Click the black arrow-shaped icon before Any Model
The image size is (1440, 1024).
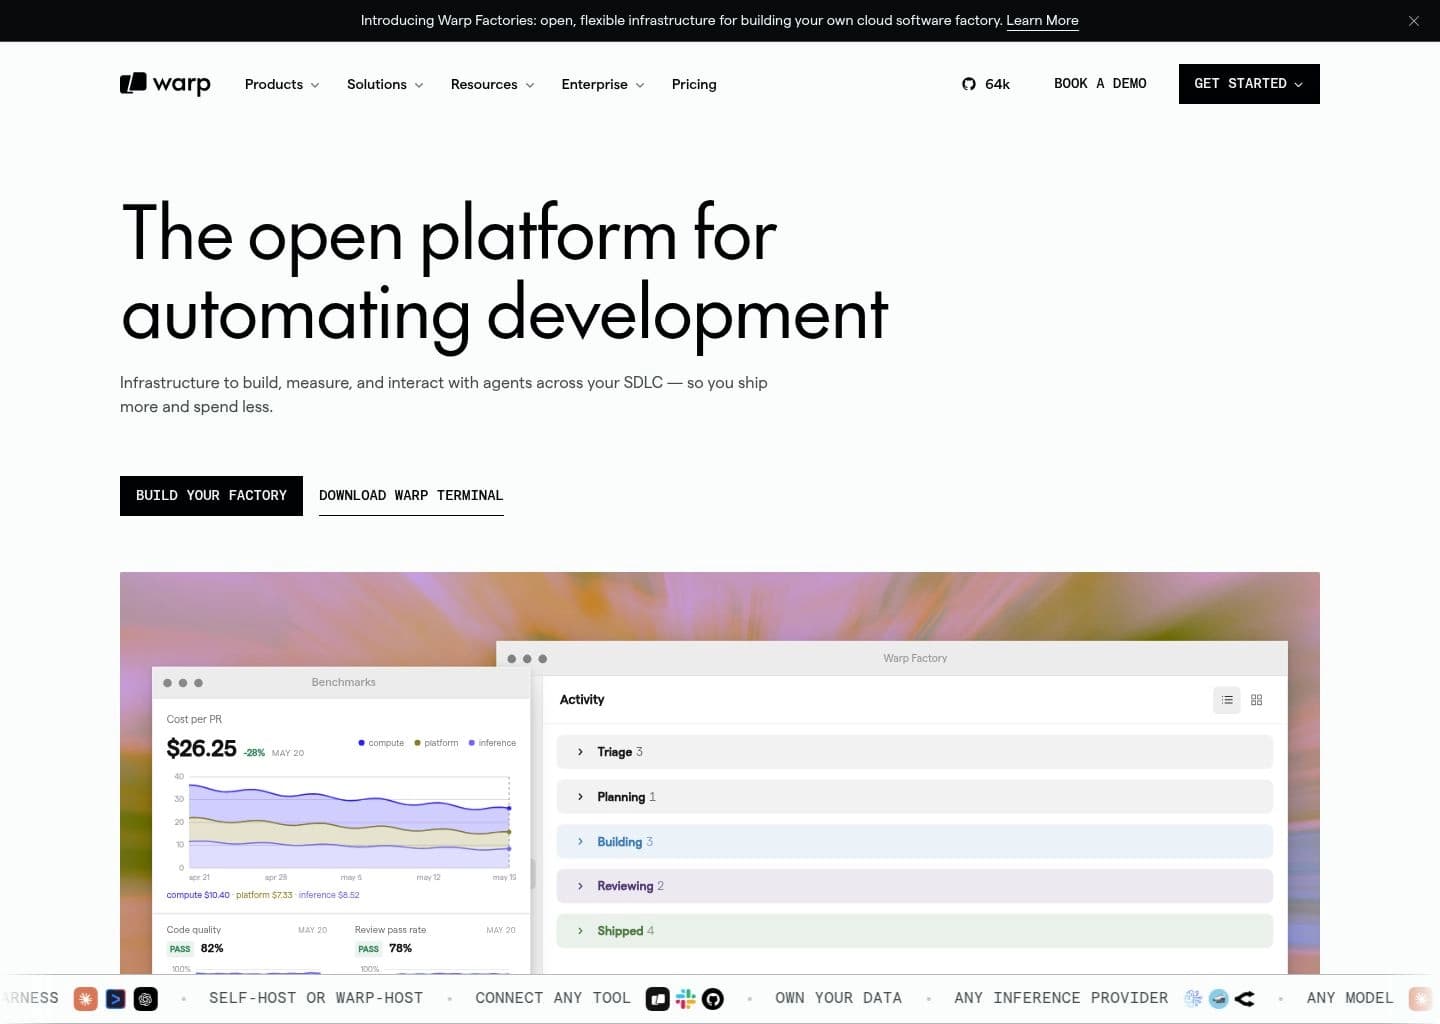(x=1245, y=998)
